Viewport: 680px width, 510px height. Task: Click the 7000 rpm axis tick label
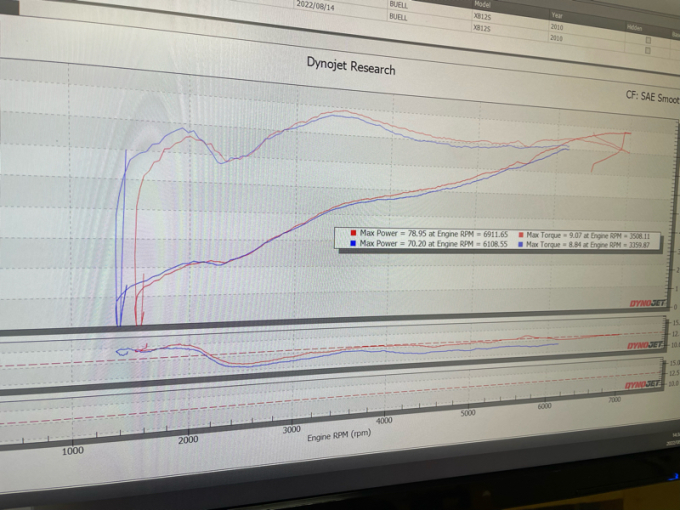pos(615,399)
